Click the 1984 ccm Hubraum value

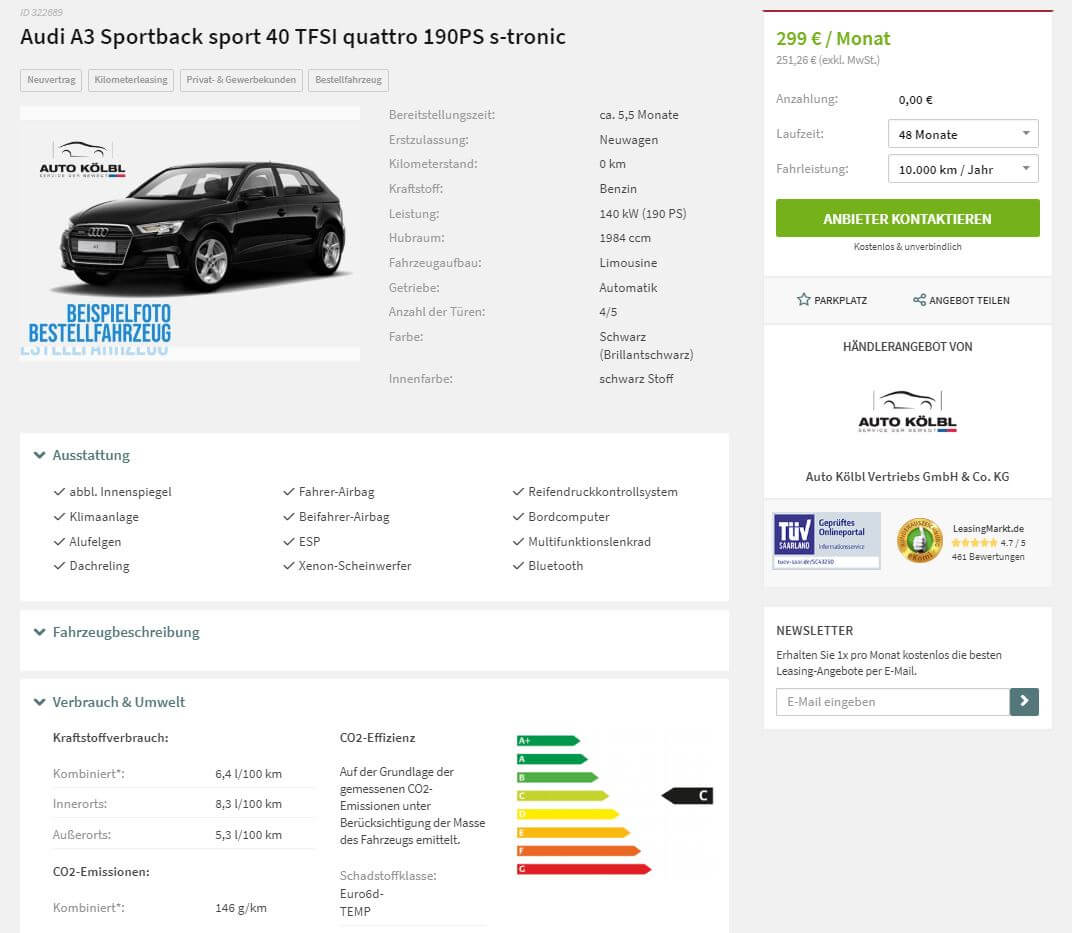tap(625, 238)
